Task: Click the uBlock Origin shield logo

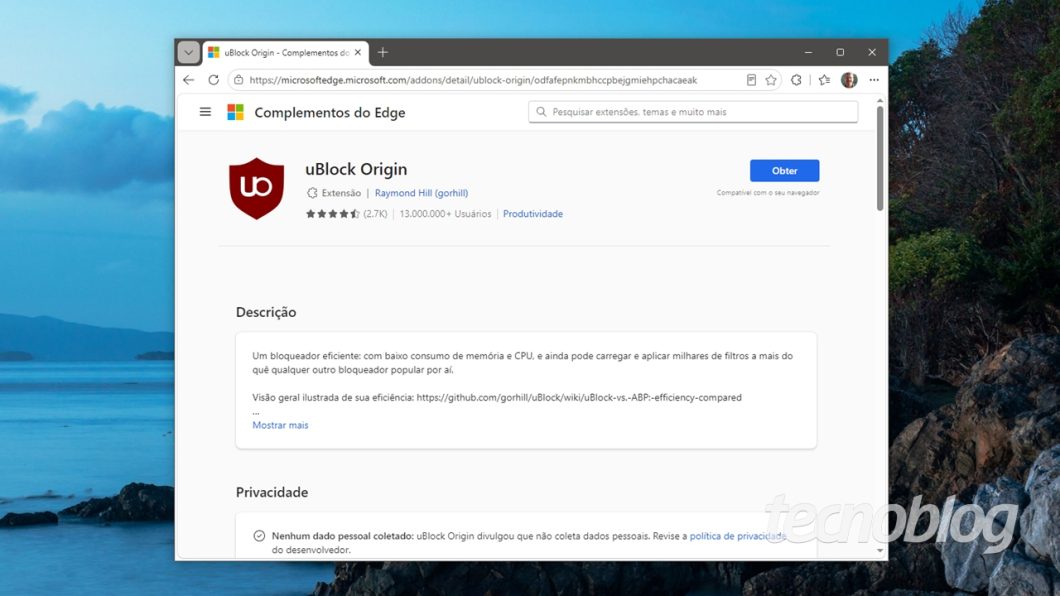Action: [256, 189]
